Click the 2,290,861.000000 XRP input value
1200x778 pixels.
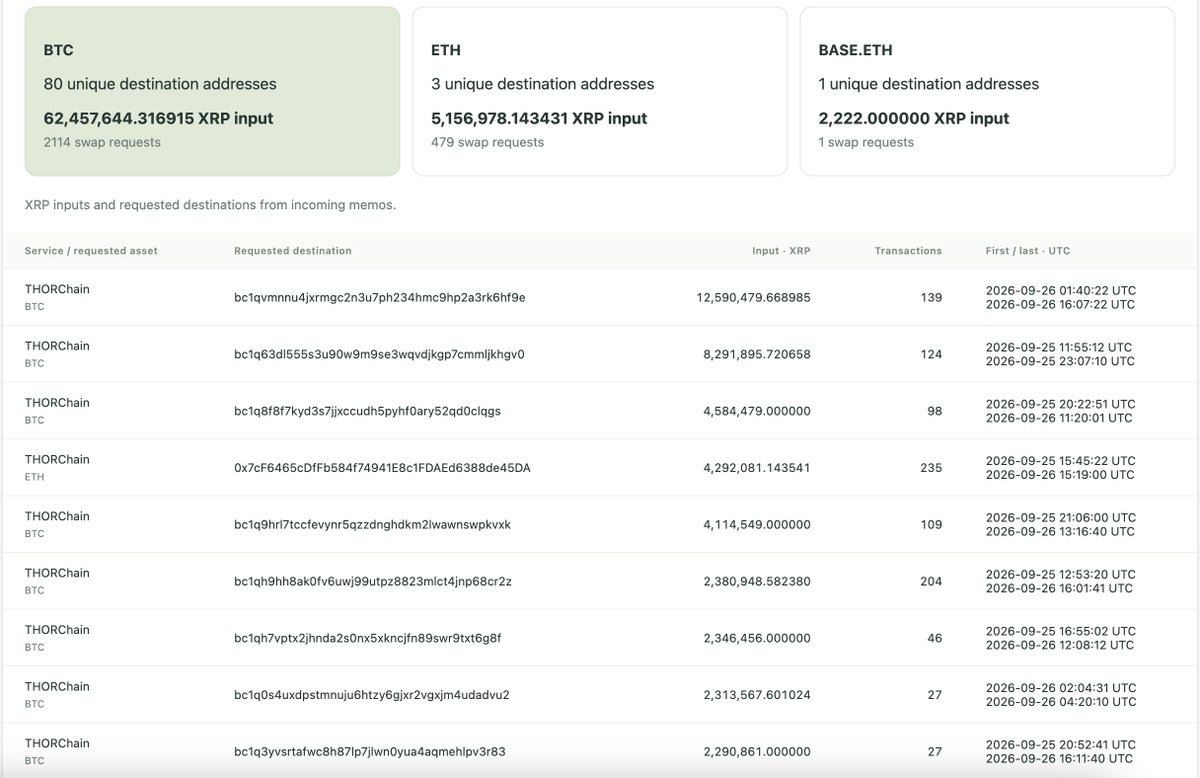click(757, 752)
